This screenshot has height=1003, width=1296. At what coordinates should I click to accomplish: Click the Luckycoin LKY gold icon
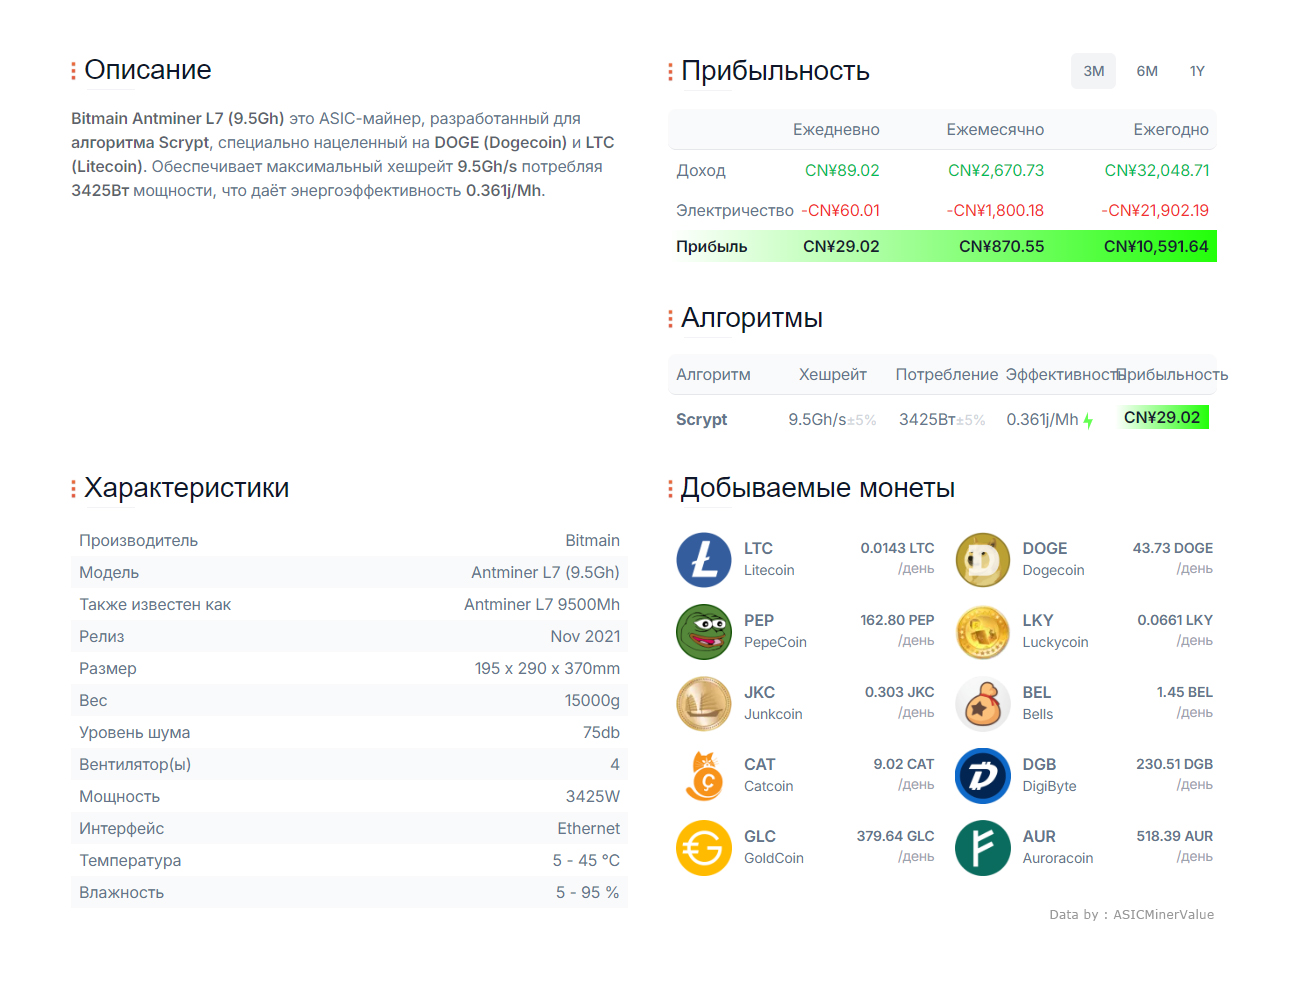tap(983, 632)
